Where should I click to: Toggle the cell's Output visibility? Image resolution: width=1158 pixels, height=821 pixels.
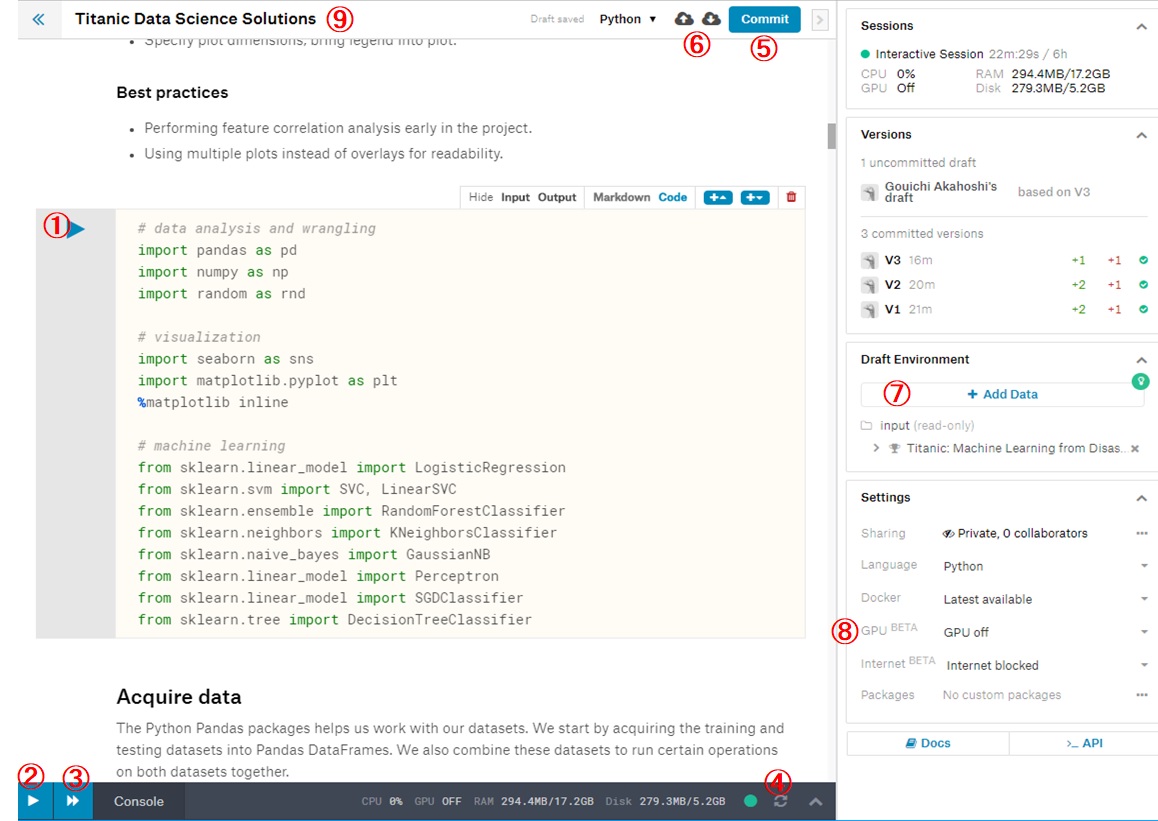tap(557, 197)
